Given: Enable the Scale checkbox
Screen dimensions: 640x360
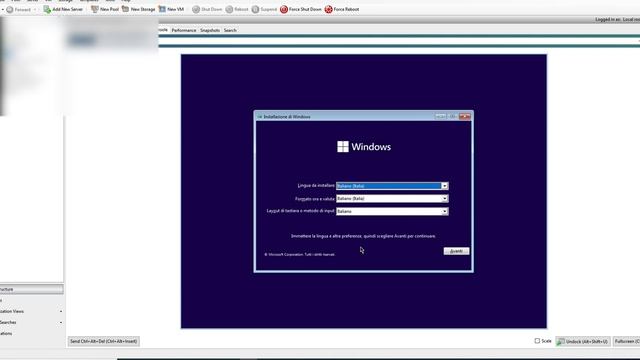Looking at the screenshot, I should pos(537,341).
